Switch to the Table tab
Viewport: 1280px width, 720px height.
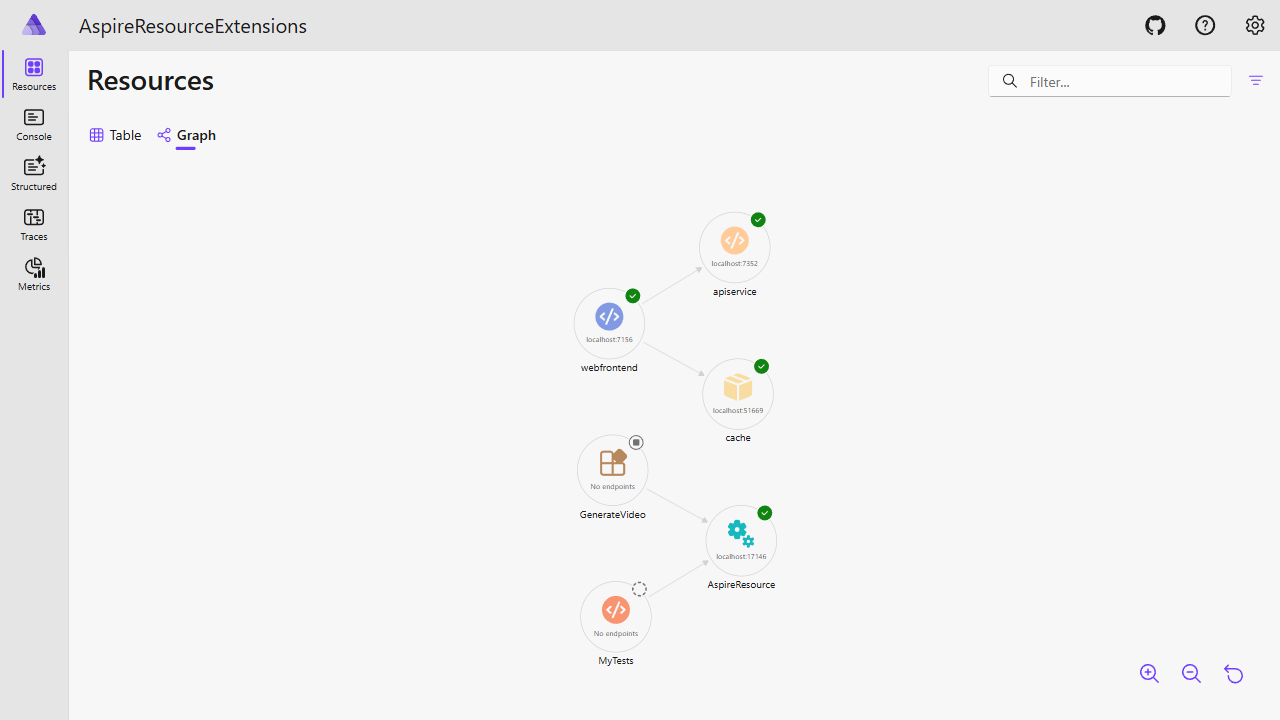[x=115, y=135]
